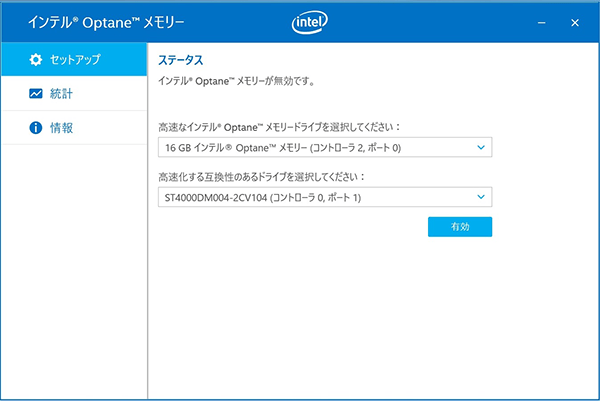
Task: Click the Optane メモリーが無効です status text
Action: 236,81
